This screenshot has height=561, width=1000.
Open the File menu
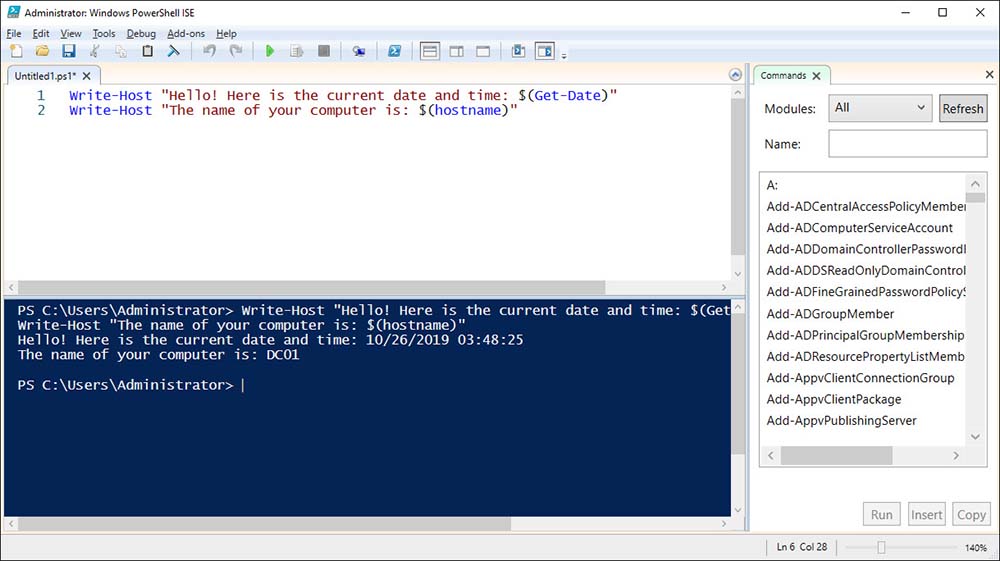click(14, 33)
